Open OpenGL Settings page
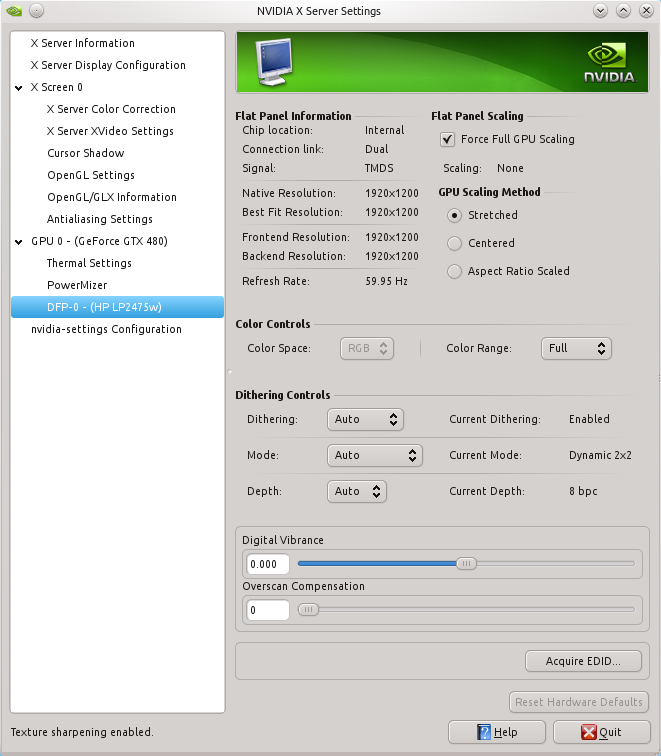This screenshot has width=661, height=756. (x=91, y=175)
